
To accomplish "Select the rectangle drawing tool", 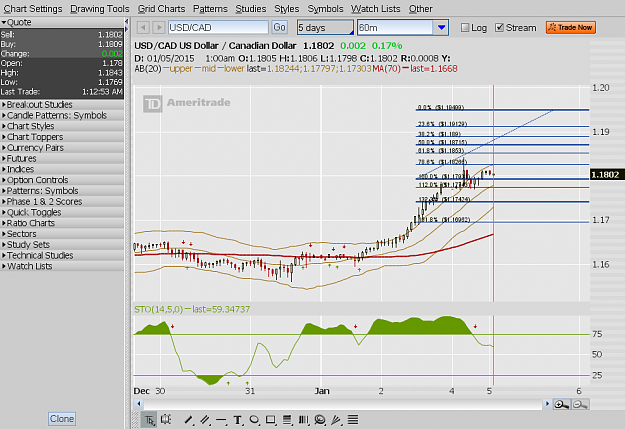I will click(271, 420).
